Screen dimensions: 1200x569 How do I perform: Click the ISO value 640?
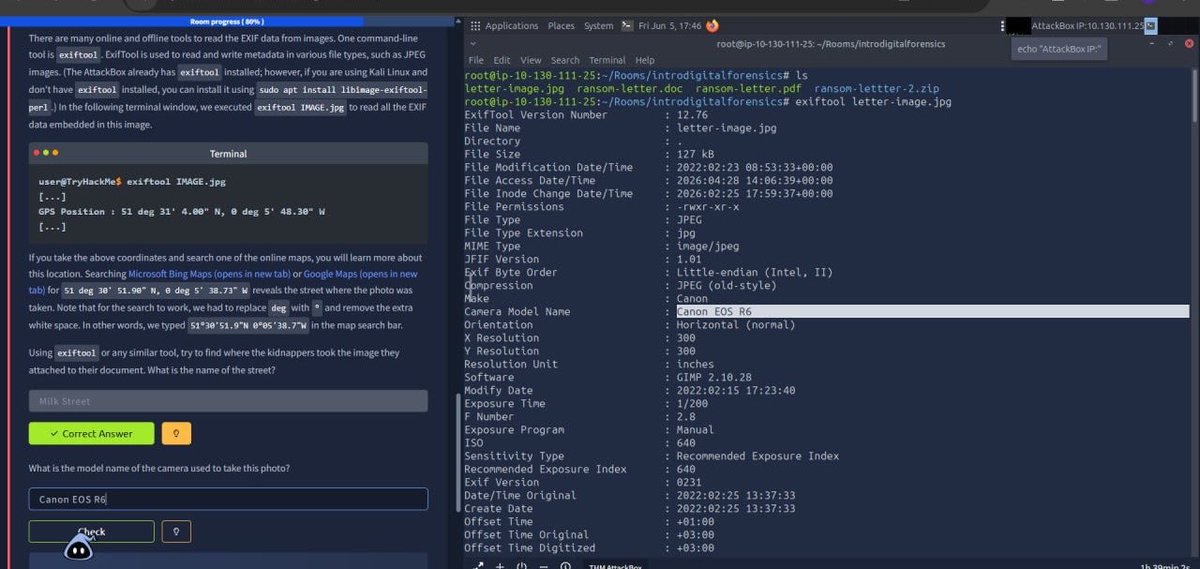point(686,443)
